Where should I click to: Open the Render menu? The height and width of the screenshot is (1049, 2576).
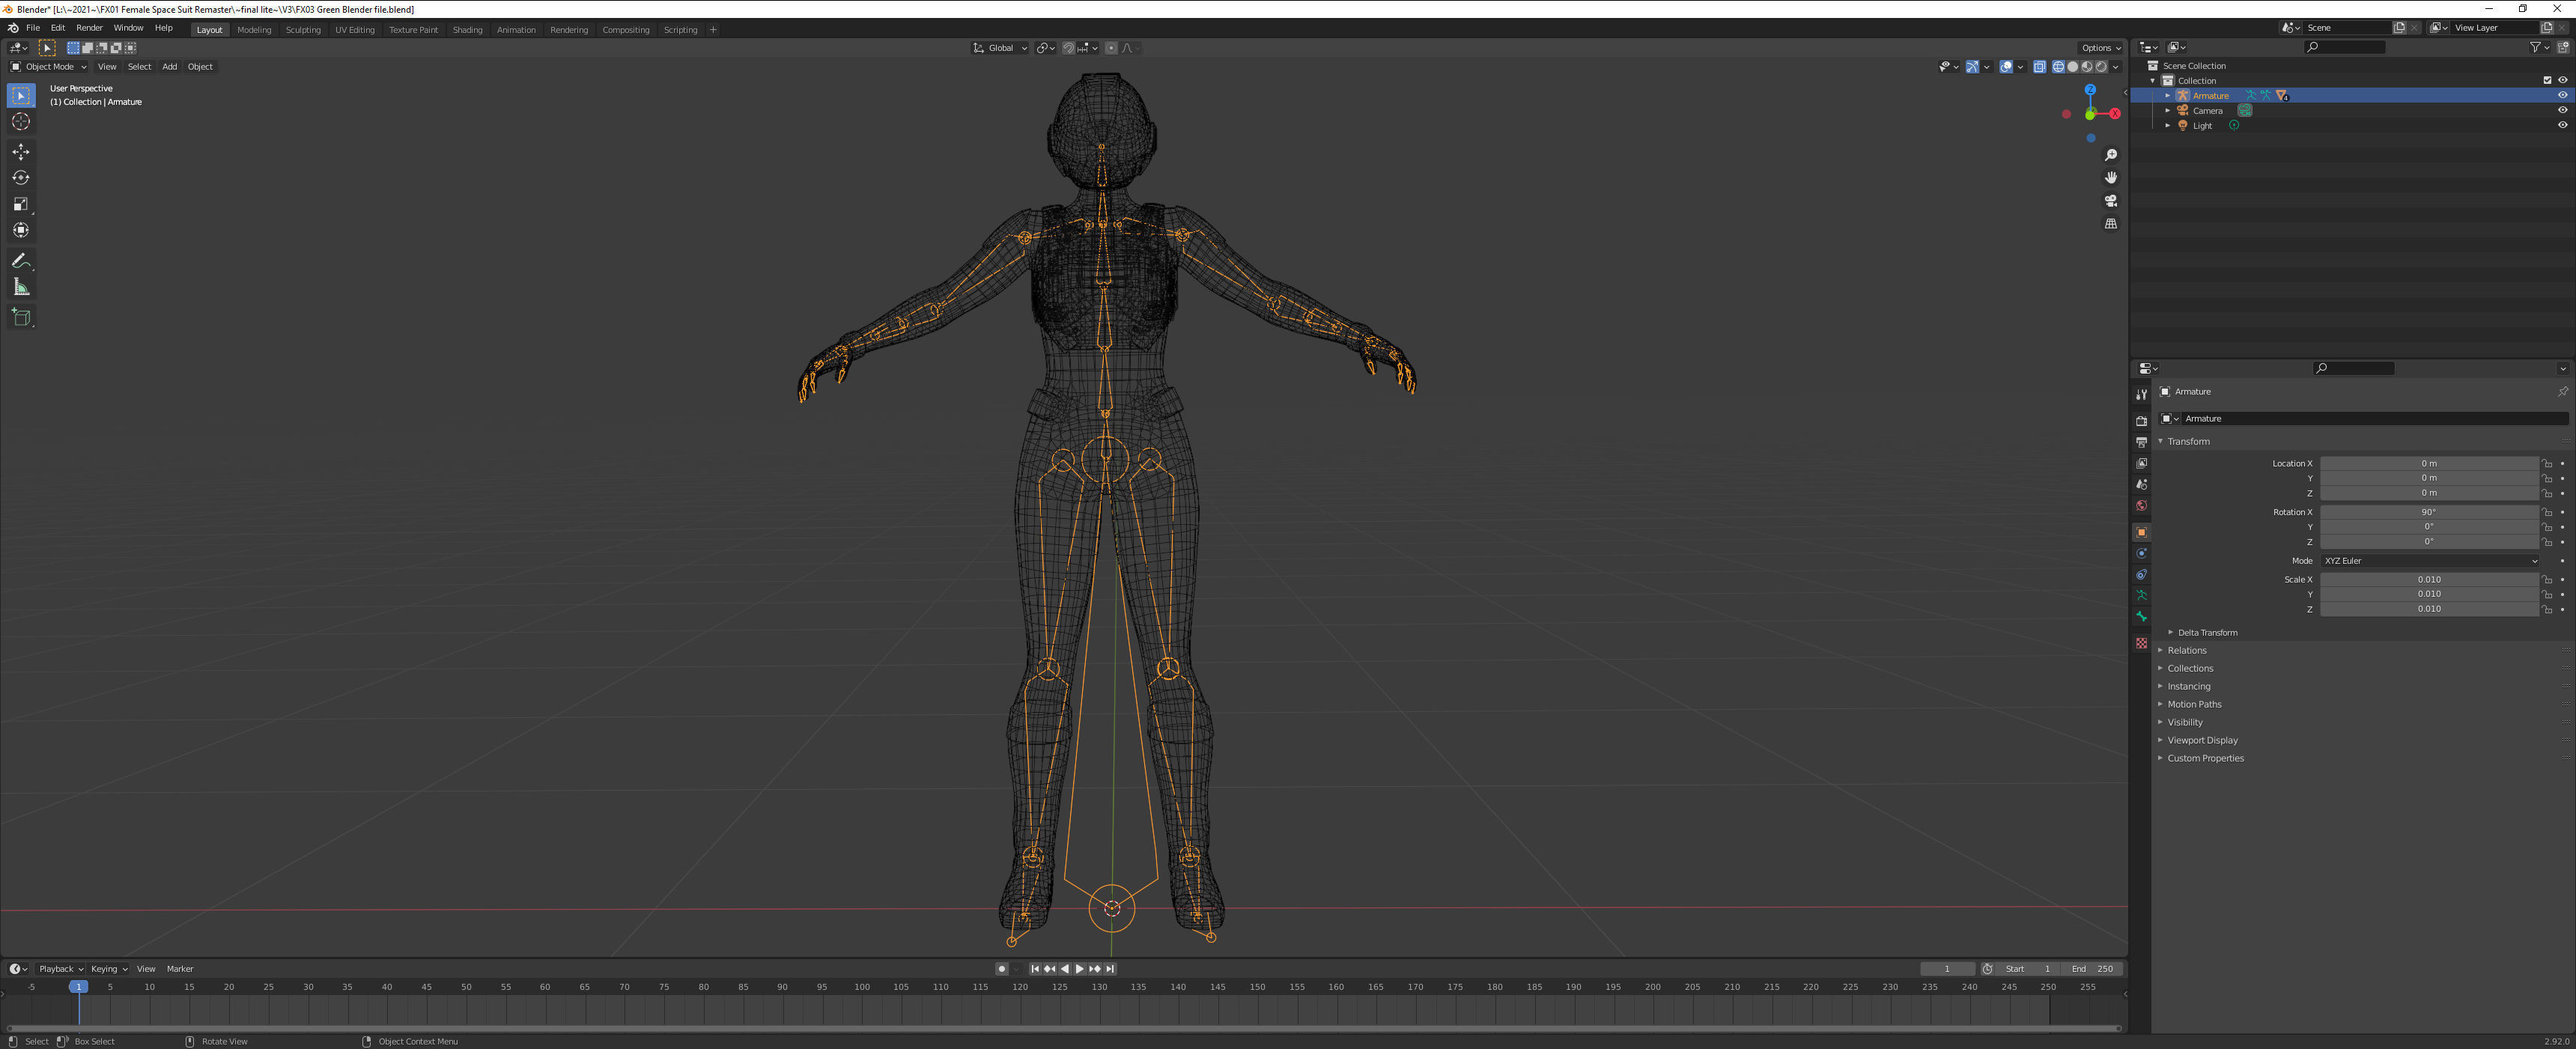coord(89,28)
